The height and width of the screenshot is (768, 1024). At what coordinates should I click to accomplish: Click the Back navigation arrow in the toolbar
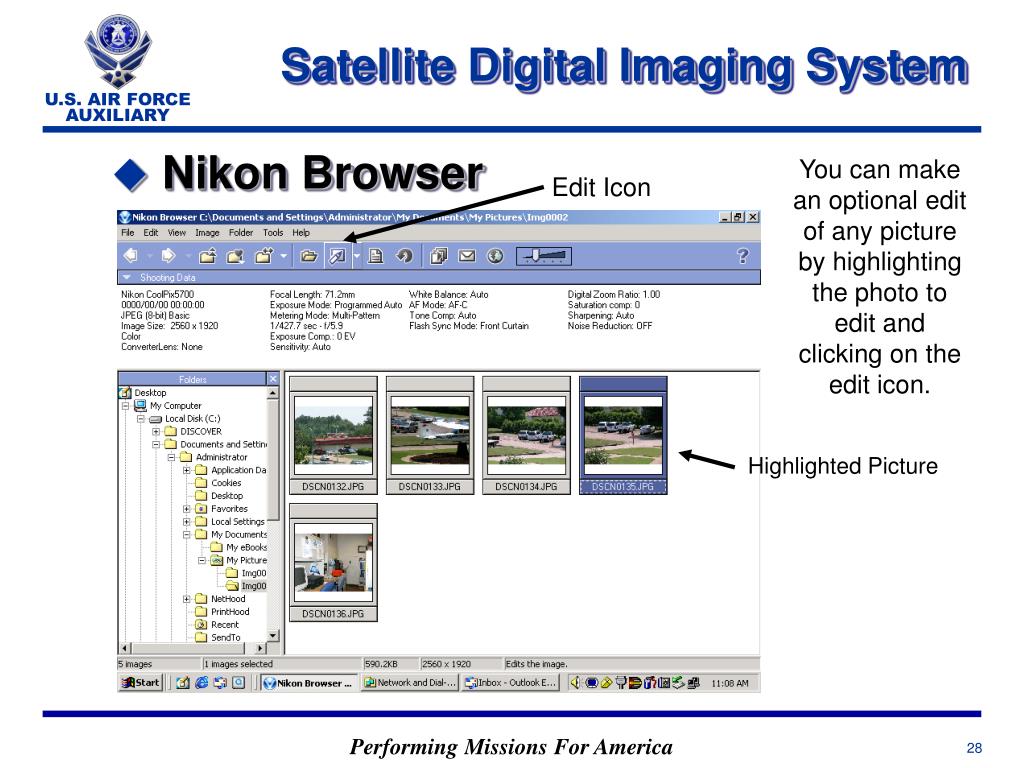click(131, 256)
